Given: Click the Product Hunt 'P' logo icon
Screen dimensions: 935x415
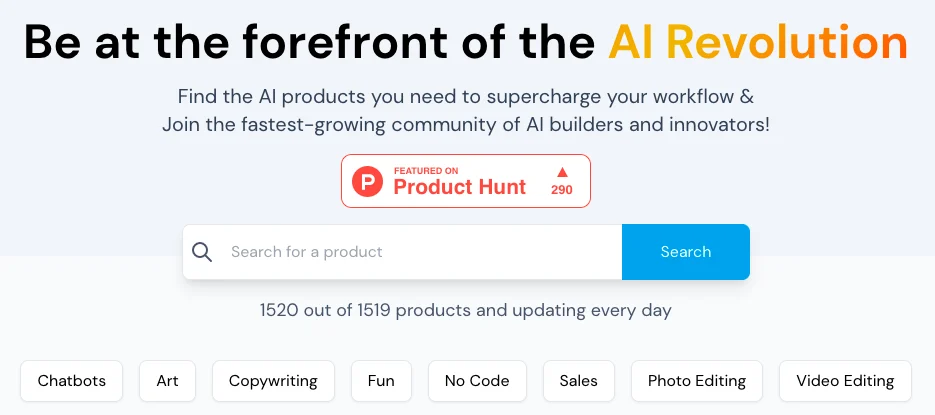Looking at the screenshot, I should pos(368,181).
